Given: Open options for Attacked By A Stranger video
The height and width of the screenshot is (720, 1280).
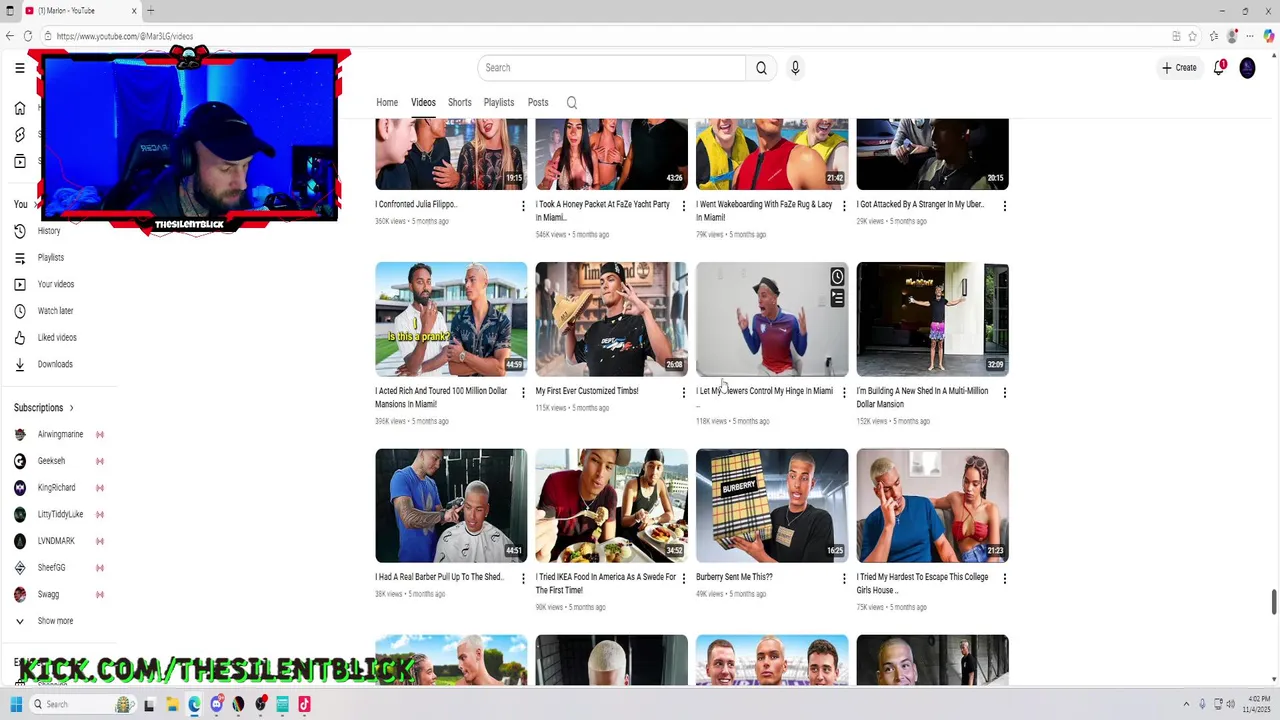Looking at the screenshot, I should tap(1004, 206).
